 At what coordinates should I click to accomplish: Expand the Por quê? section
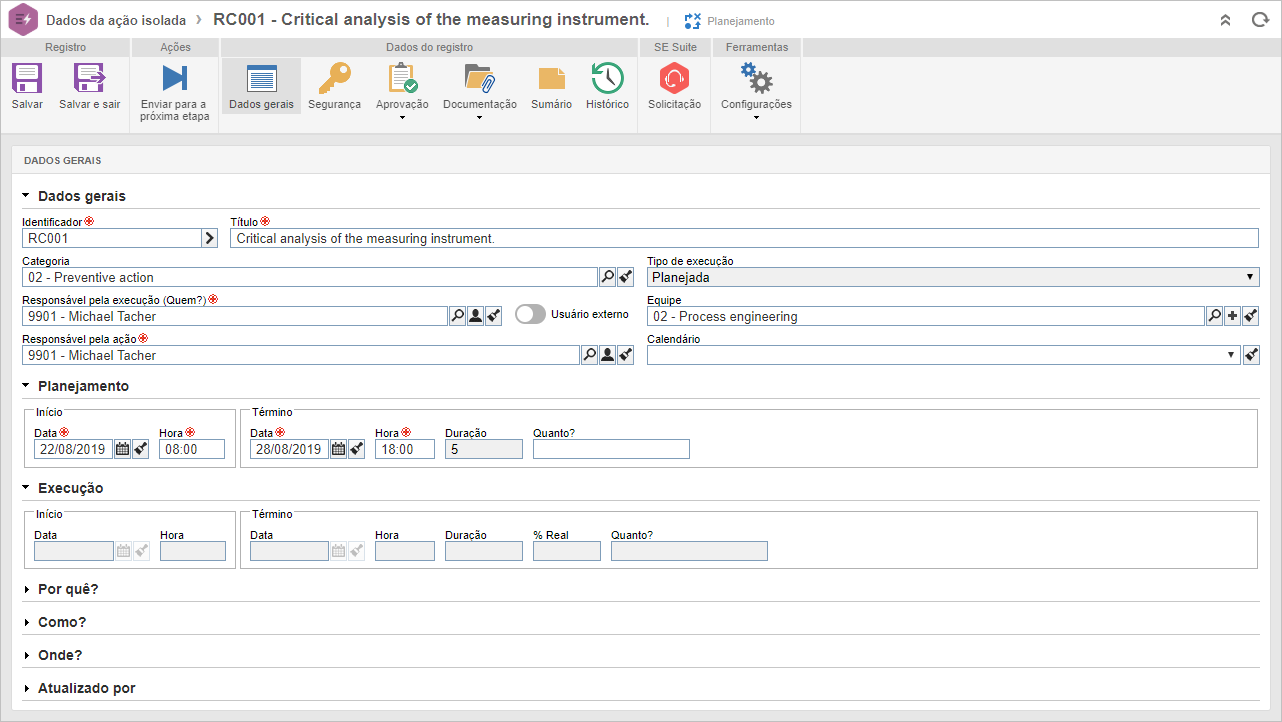[x=27, y=589]
